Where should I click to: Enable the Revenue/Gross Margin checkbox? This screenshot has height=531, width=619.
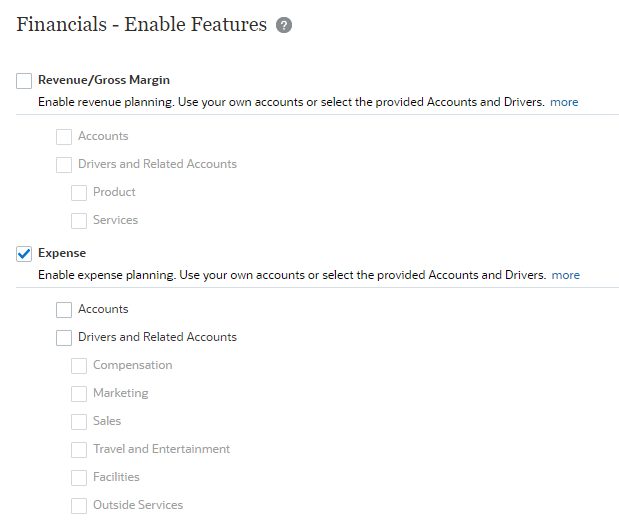[x=24, y=81]
